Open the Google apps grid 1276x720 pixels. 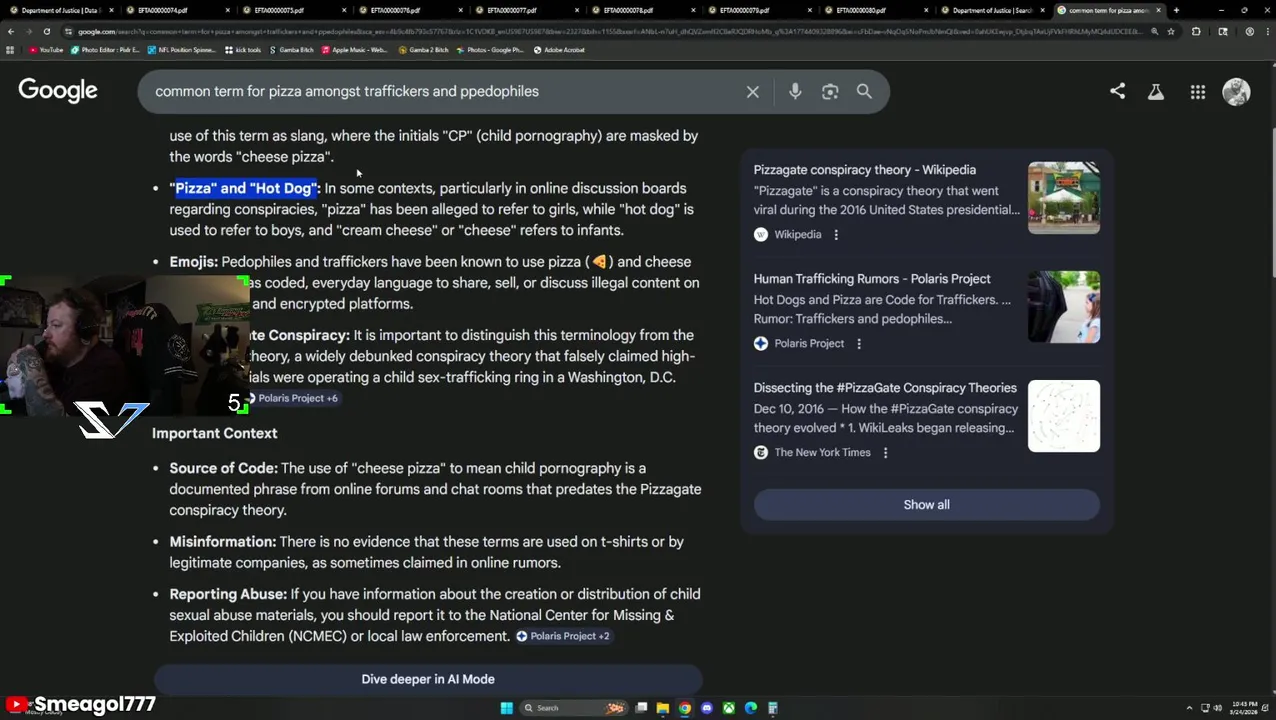(x=1197, y=92)
